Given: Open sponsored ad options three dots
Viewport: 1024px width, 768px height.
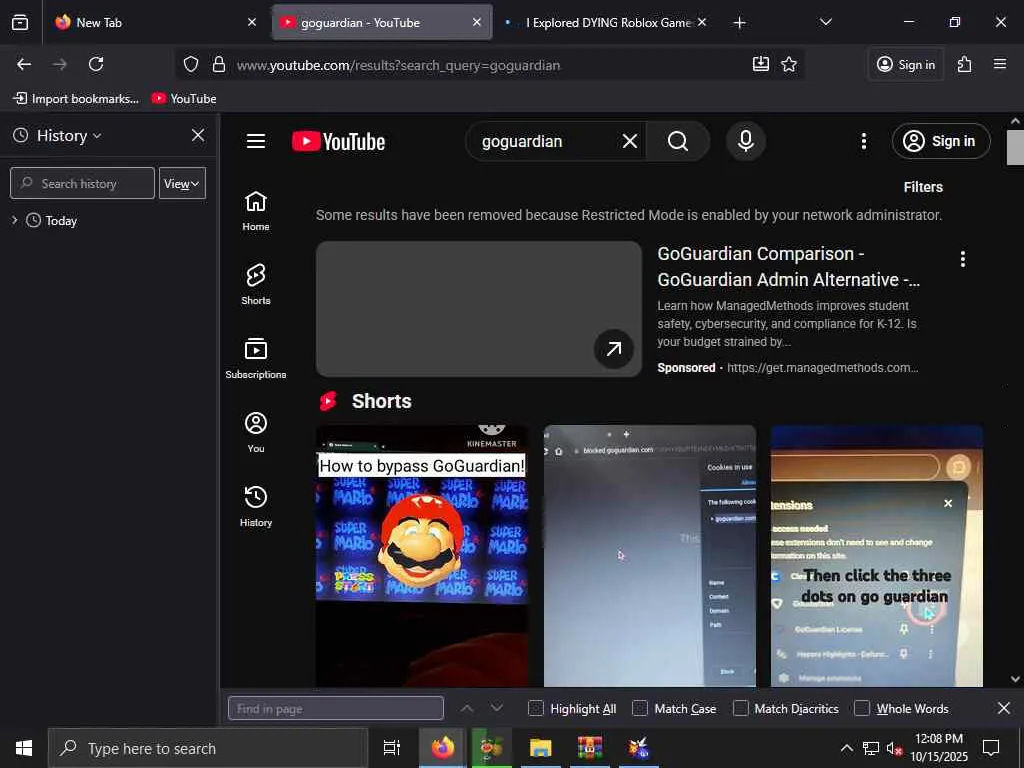Looking at the screenshot, I should click(963, 259).
